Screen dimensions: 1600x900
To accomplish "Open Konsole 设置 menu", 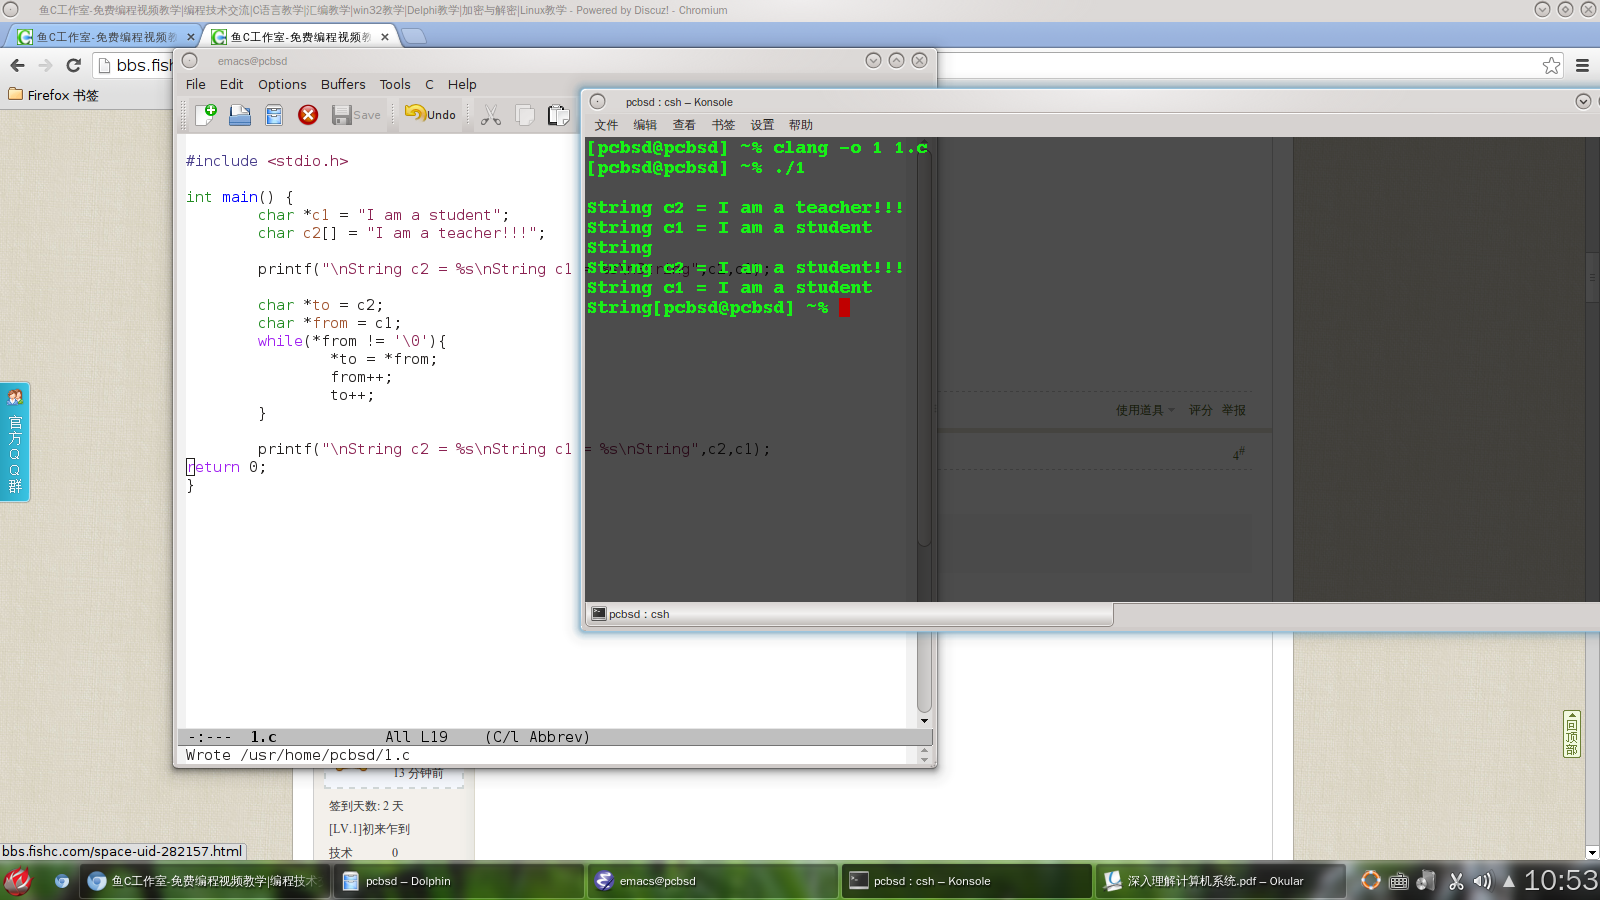I will click(762, 125).
